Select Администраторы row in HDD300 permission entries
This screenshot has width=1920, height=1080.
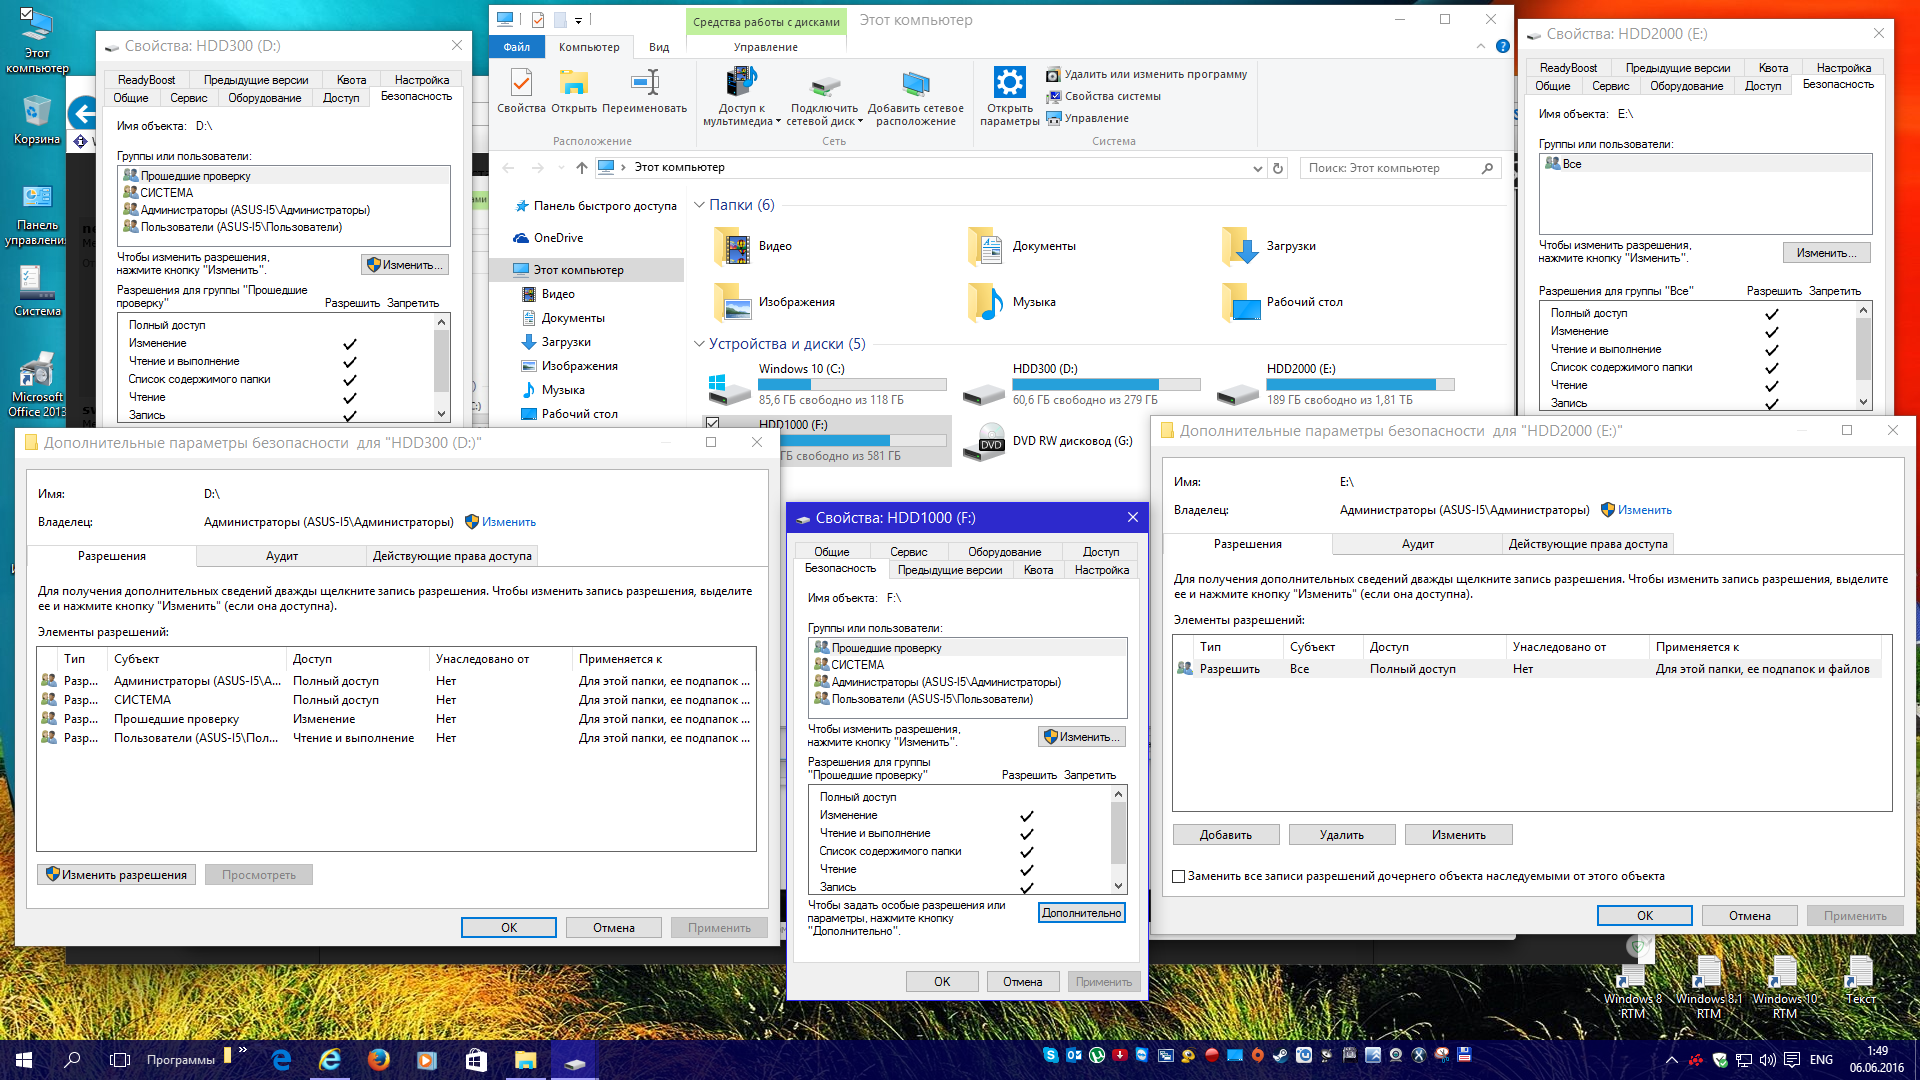(x=396, y=681)
